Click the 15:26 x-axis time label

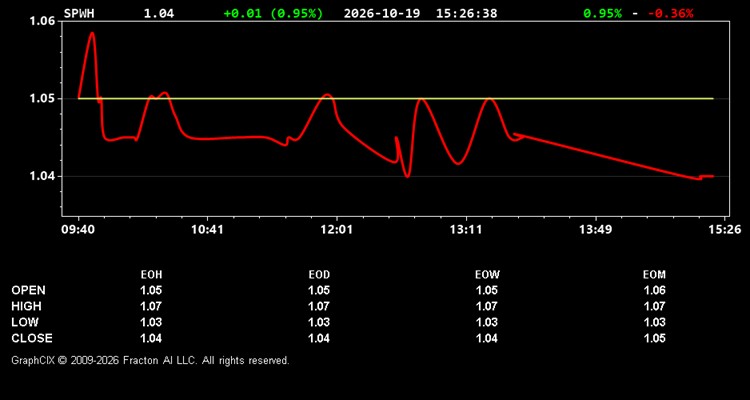tap(725, 229)
